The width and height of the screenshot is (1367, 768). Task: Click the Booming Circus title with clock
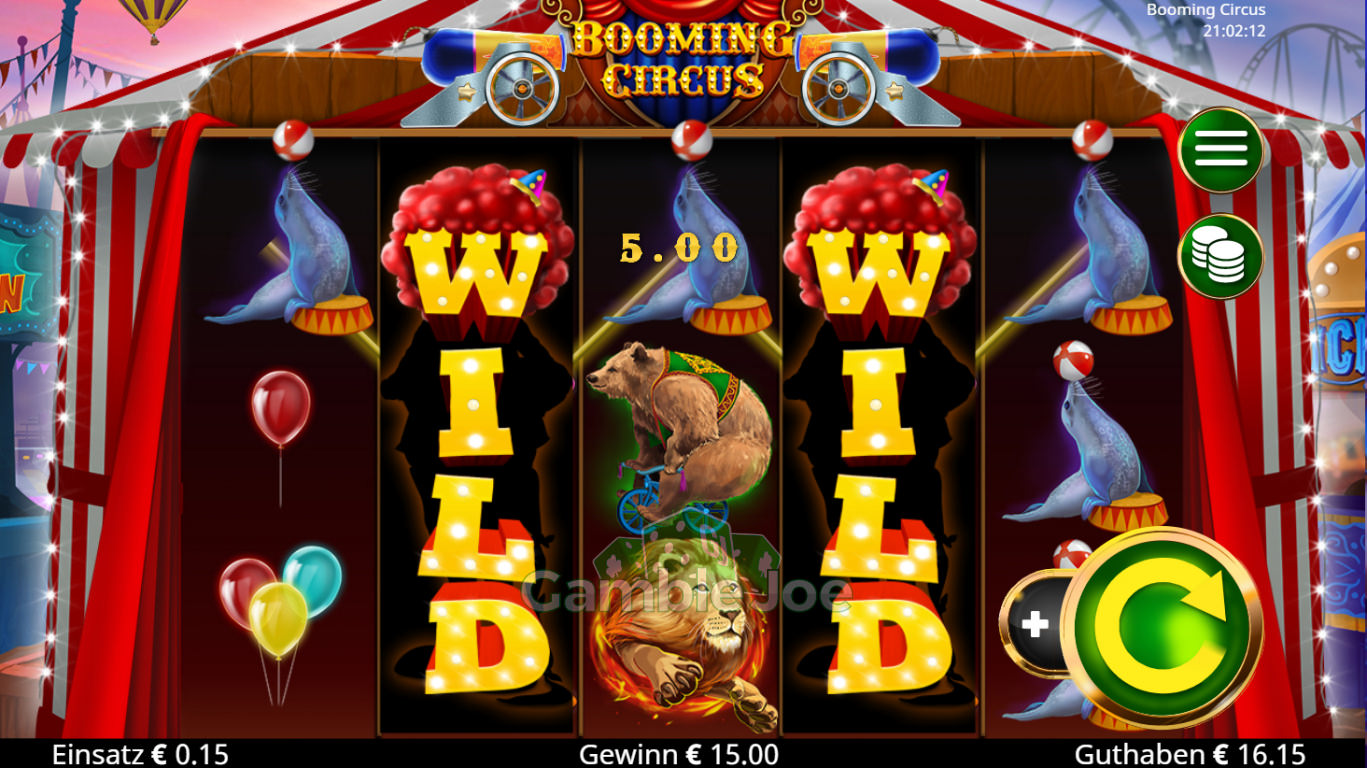point(1206,20)
